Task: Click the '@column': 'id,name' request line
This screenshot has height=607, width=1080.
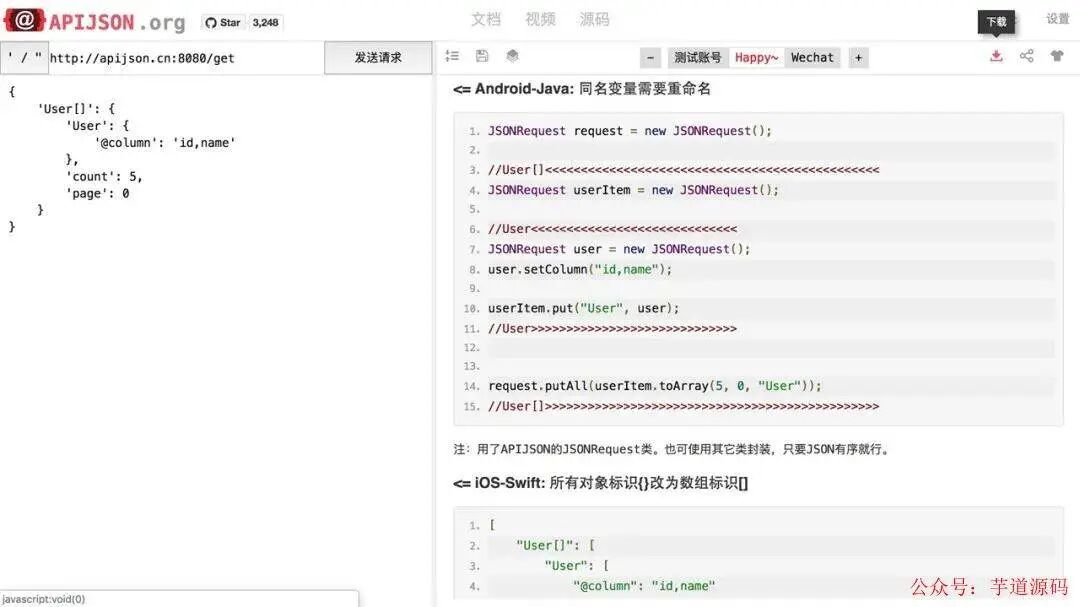Action: [165, 143]
